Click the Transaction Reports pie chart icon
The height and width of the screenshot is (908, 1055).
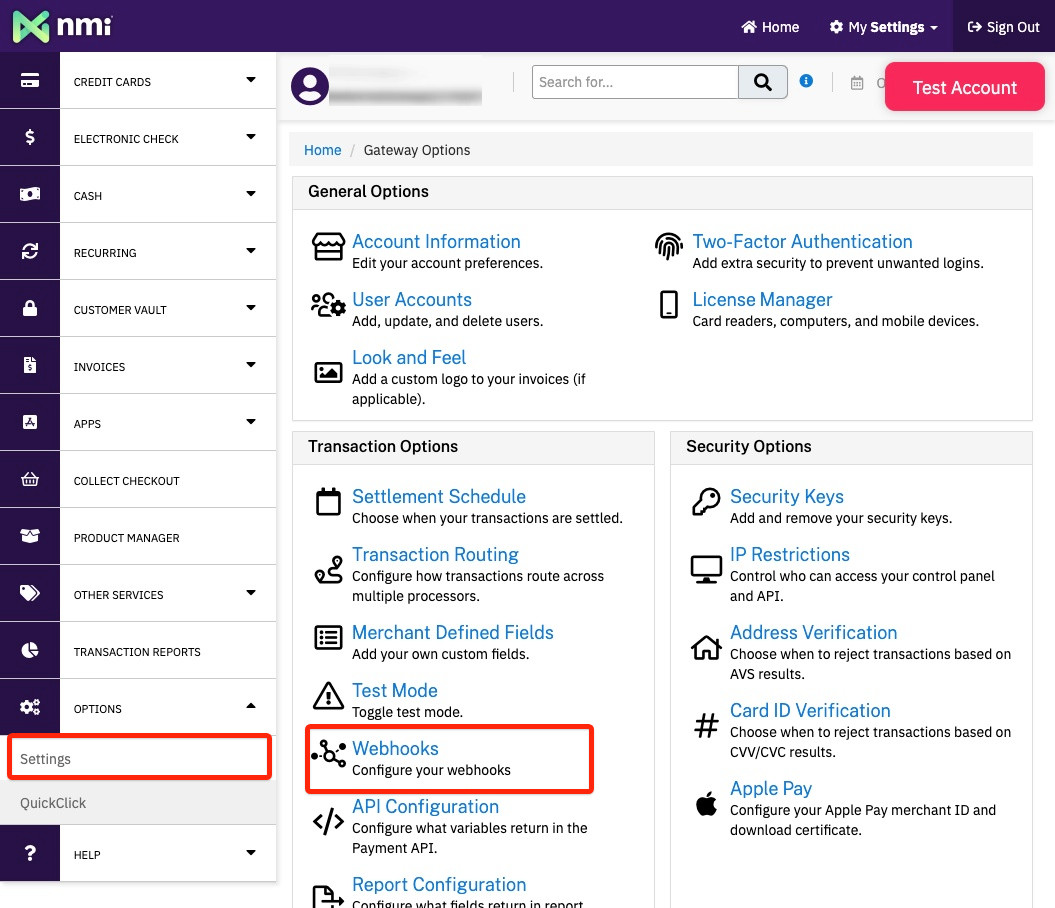click(30, 650)
